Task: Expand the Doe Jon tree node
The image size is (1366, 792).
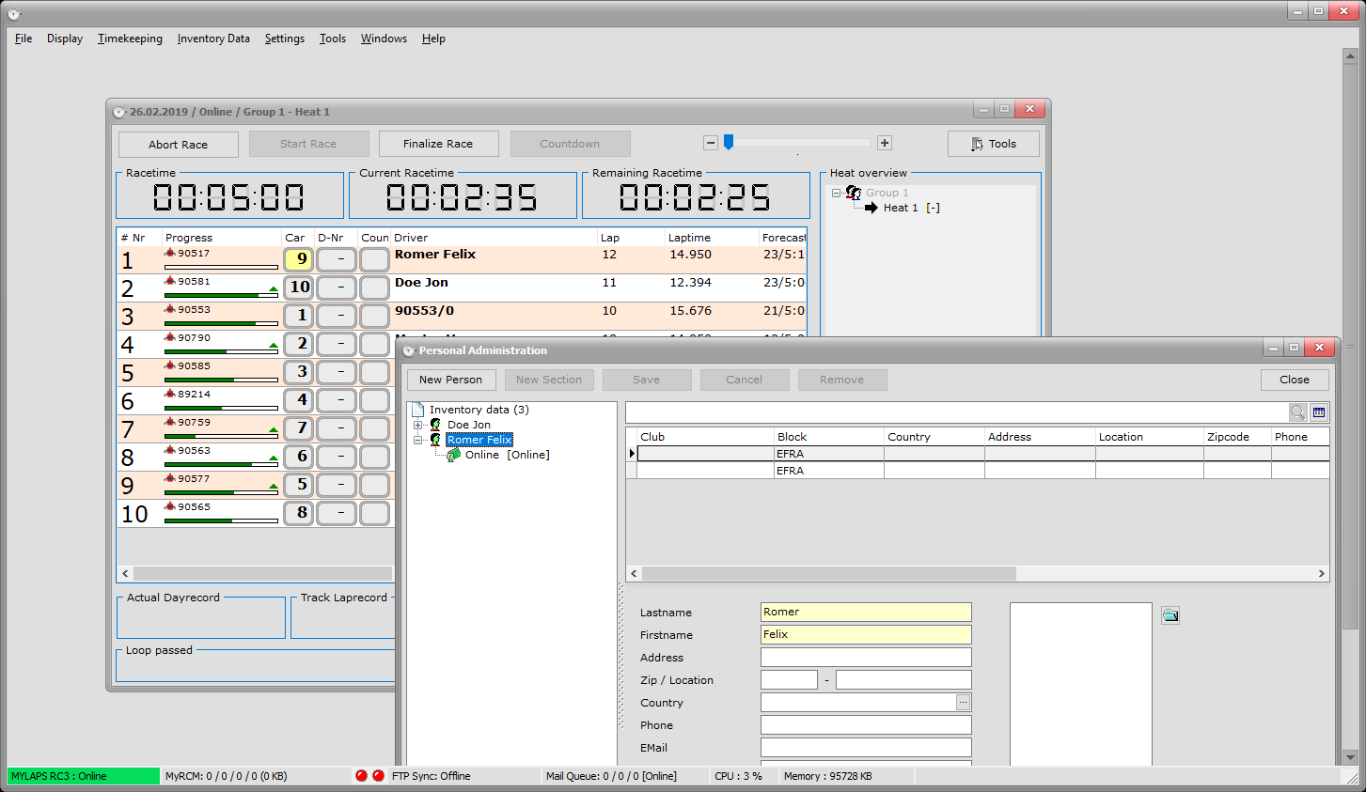Action: (418, 425)
